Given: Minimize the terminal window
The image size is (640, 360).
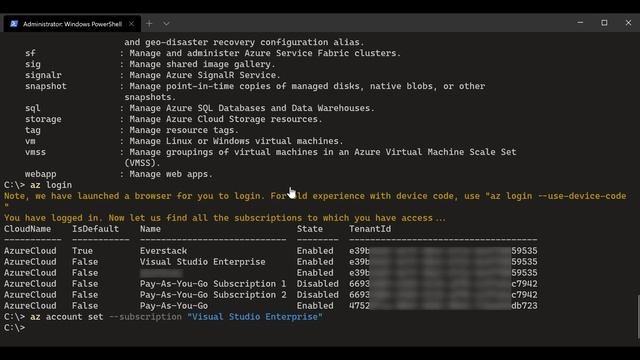Looking at the screenshot, I should point(580,23).
